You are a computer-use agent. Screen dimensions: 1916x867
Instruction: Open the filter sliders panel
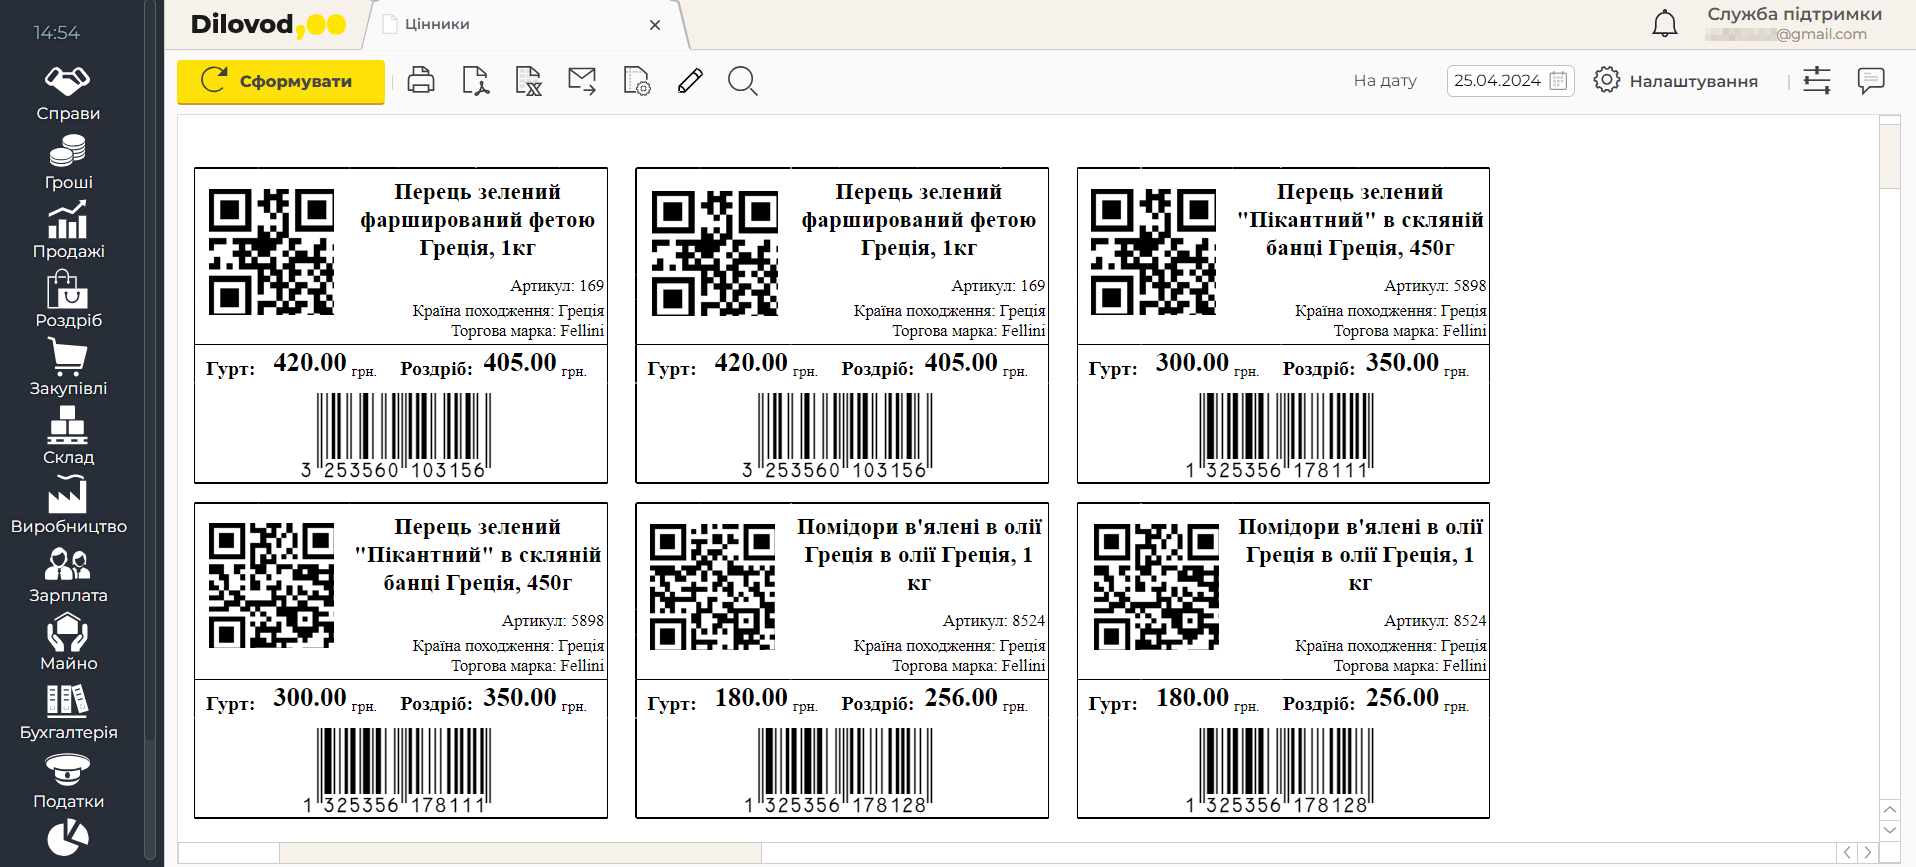[x=1817, y=81]
